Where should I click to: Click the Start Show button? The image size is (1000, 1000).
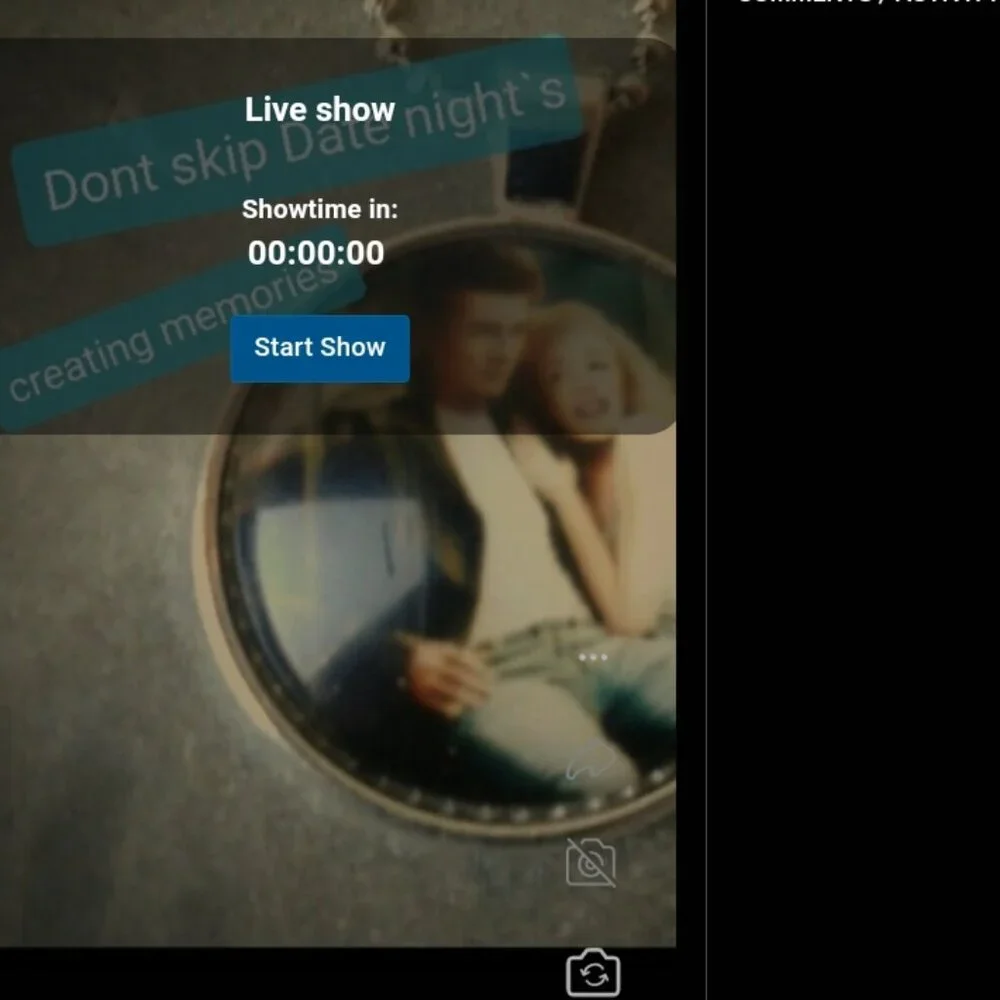click(x=320, y=348)
